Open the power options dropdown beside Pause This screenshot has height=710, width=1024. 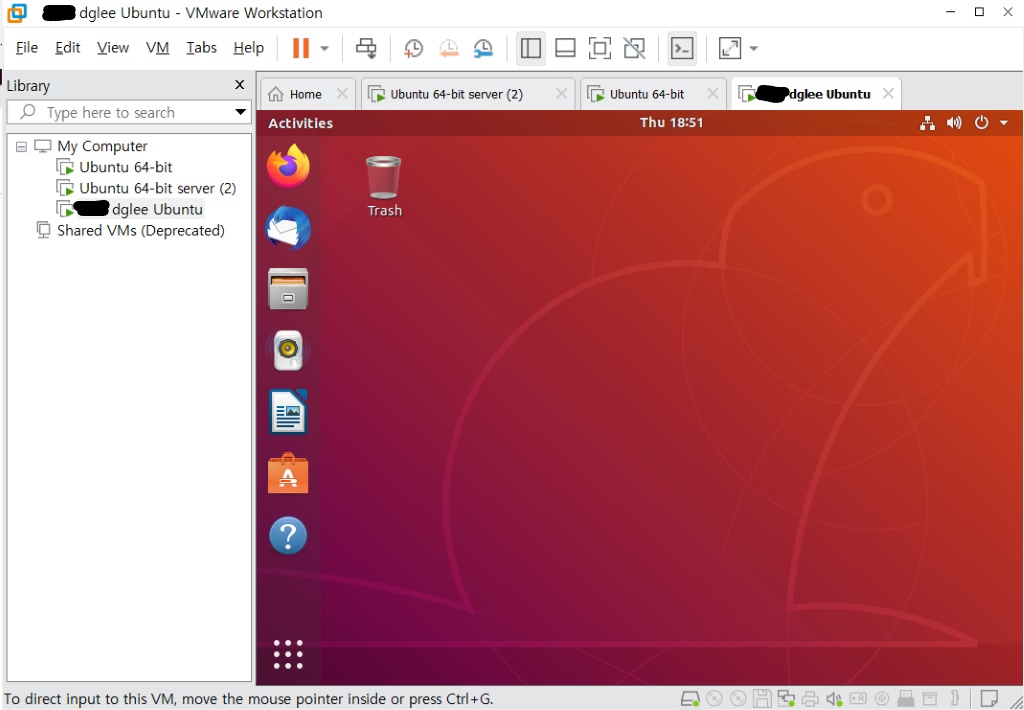325,48
